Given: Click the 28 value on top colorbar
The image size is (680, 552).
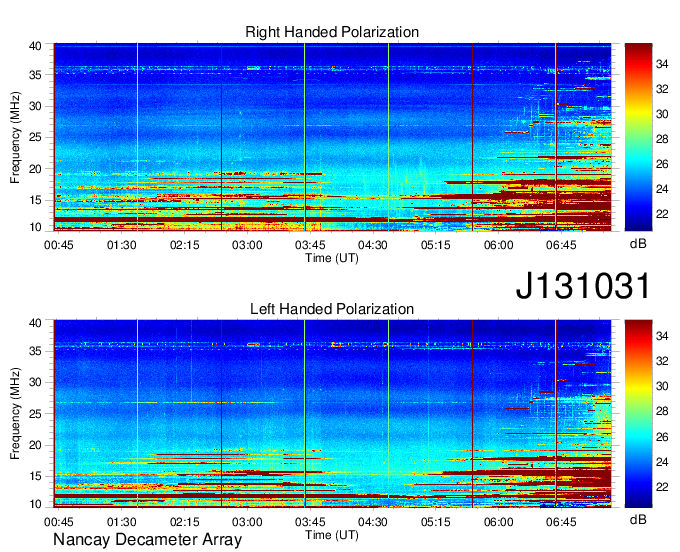Looking at the screenshot, I should (662, 139).
